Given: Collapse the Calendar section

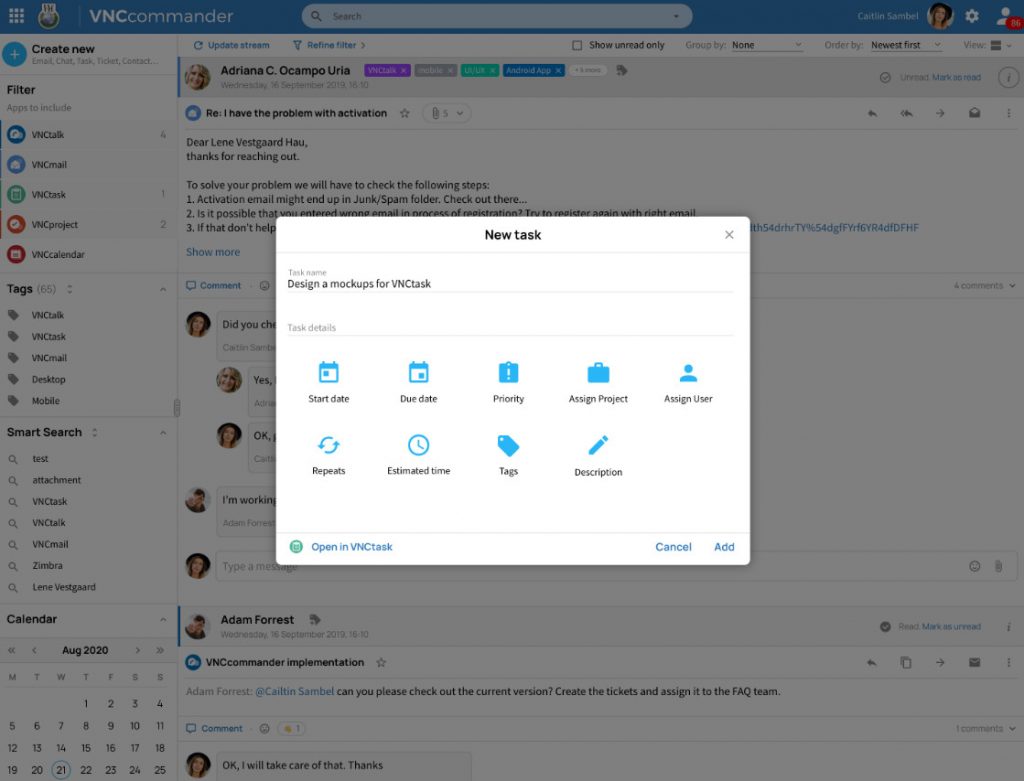Looking at the screenshot, I should point(163,620).
